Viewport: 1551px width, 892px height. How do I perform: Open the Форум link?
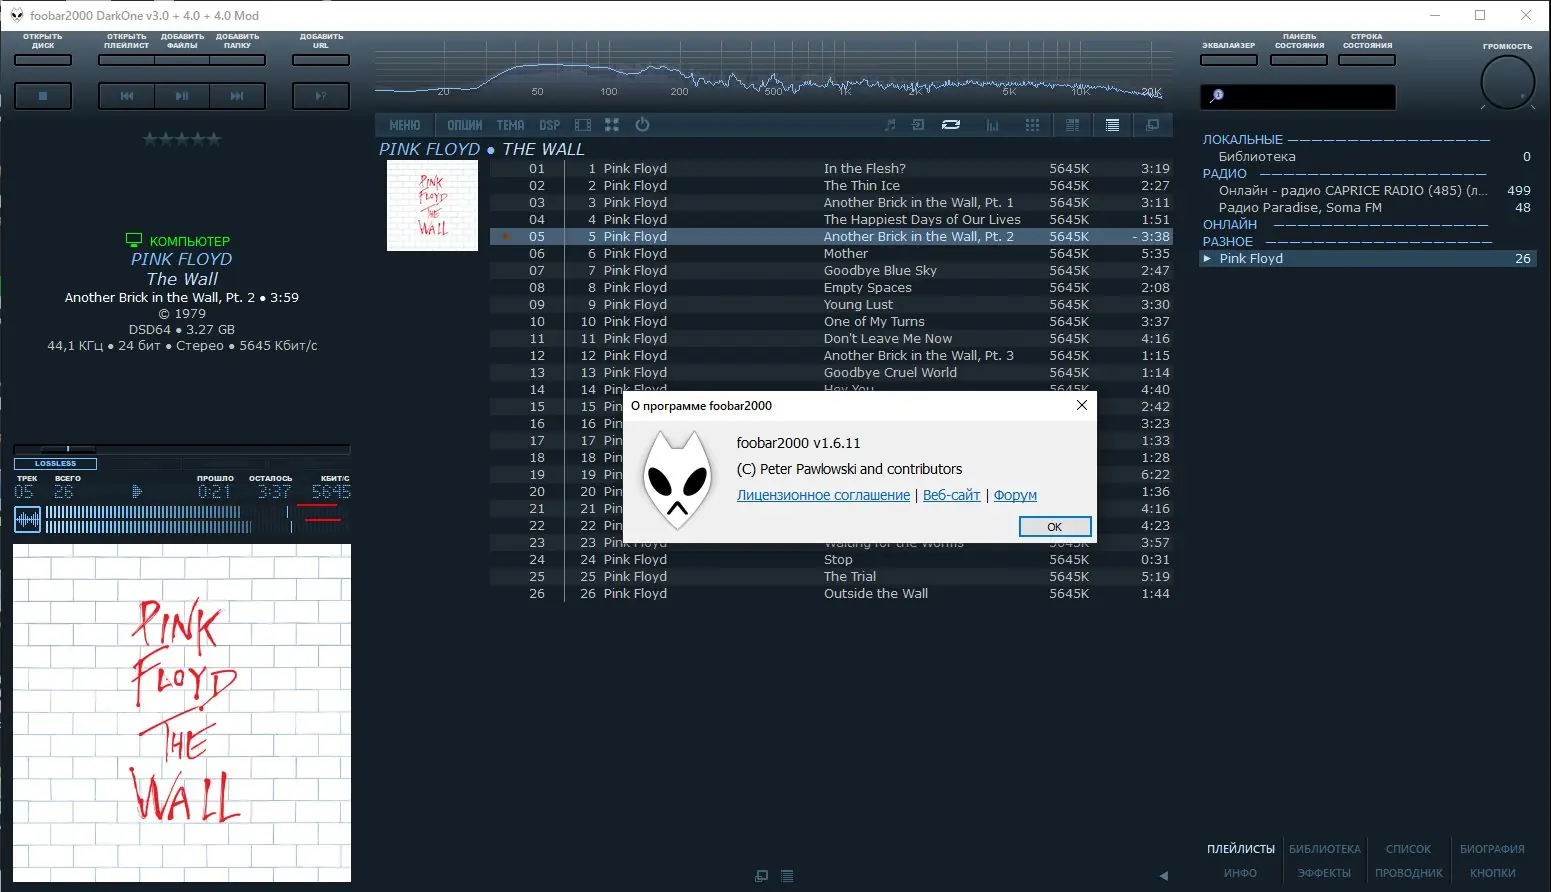[x=1015, y=495]
